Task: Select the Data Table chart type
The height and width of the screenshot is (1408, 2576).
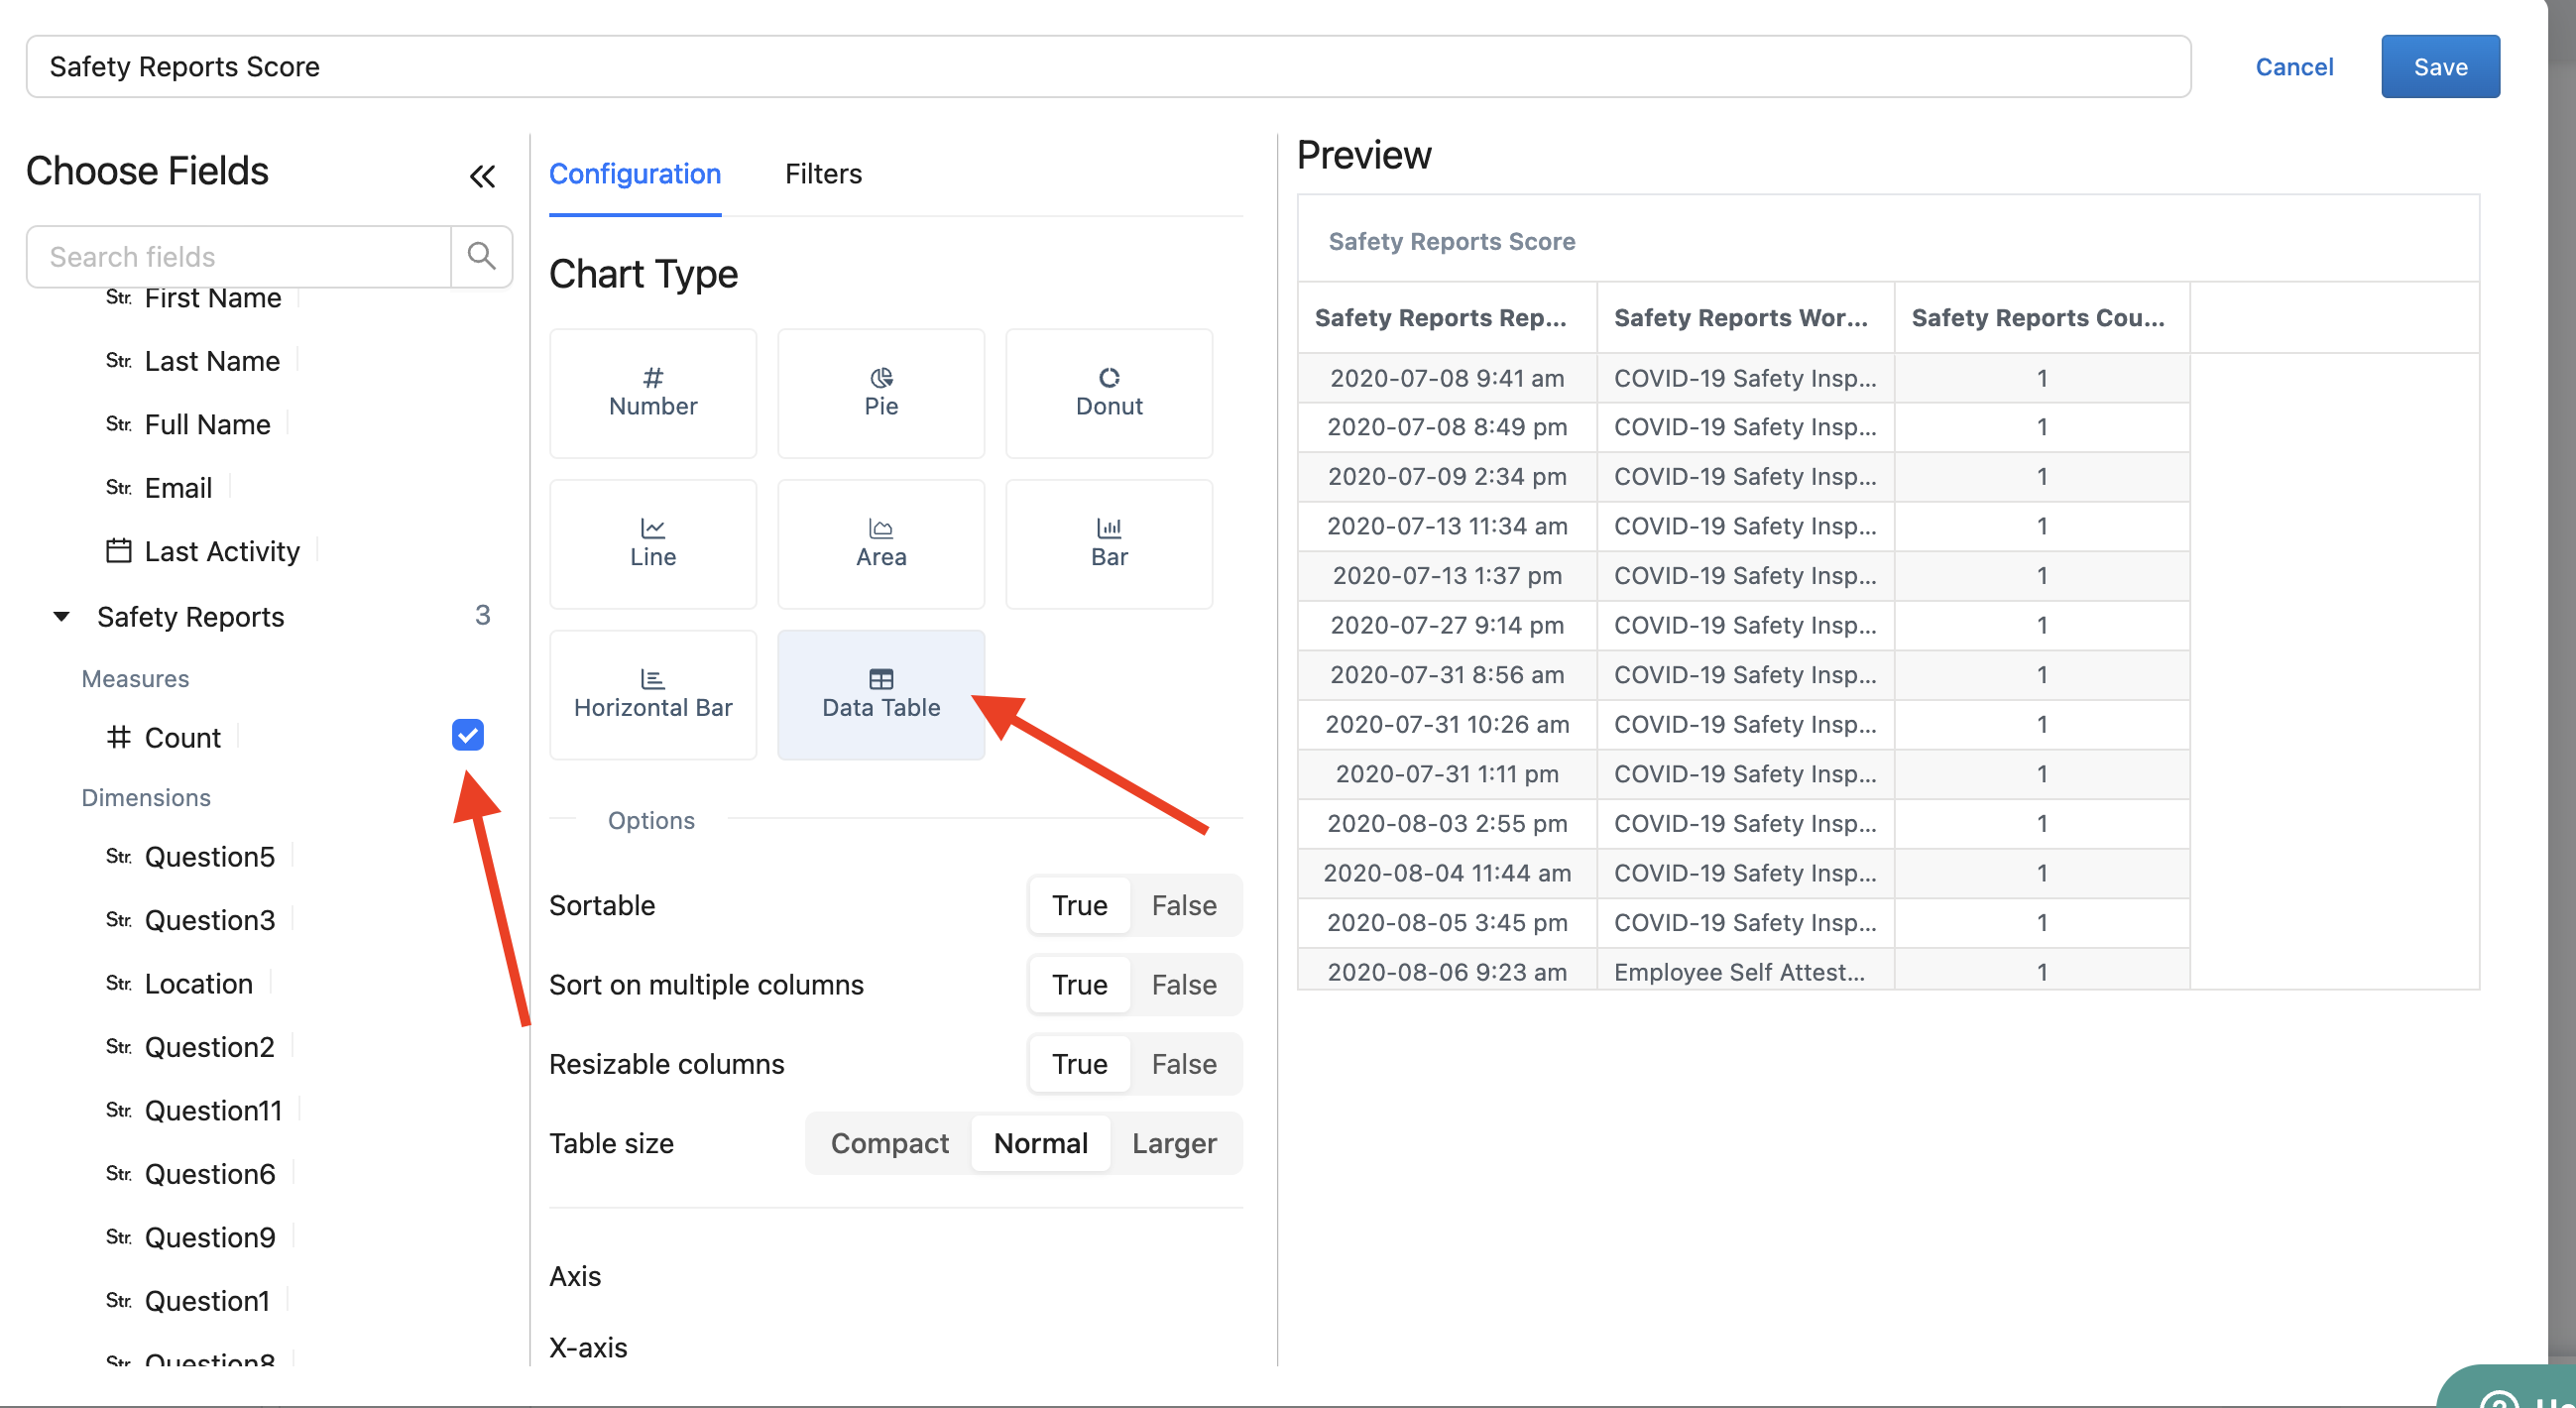Action: coord(881,694)
